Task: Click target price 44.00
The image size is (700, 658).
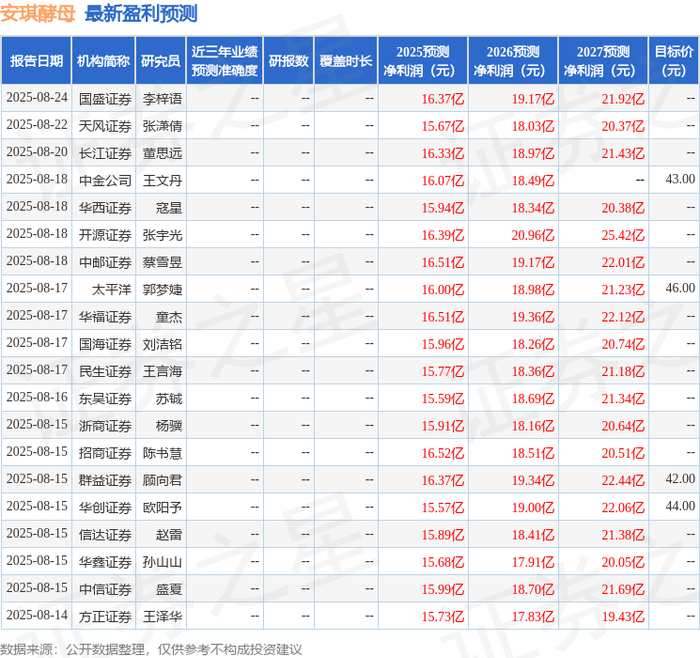Action: [680, 506]
